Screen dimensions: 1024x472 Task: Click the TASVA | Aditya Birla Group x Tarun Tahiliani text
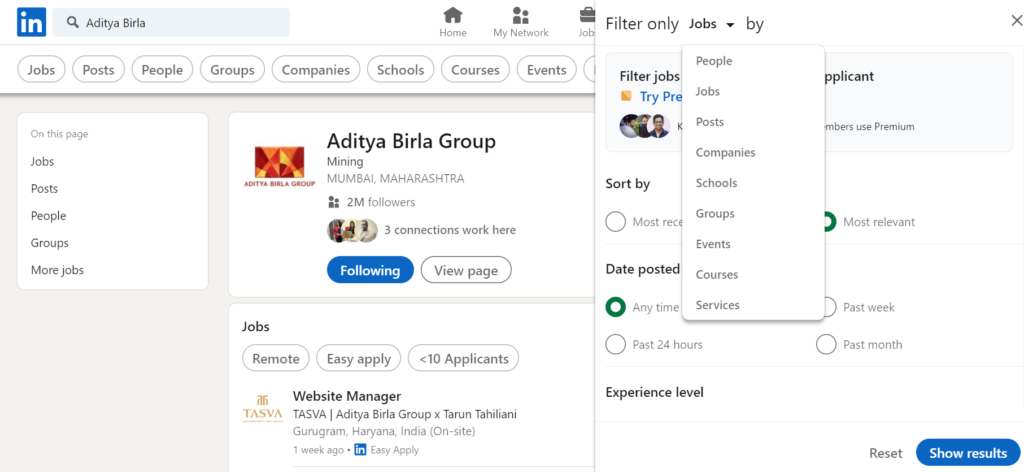click(405, 414)
